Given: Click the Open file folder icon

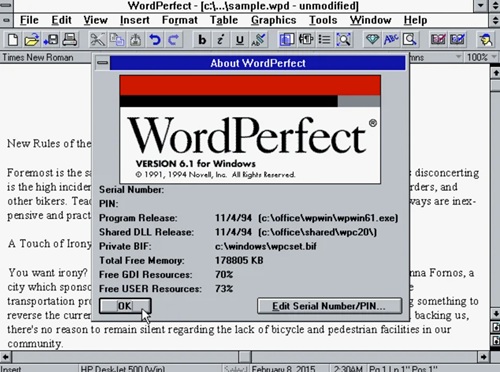Looking at the screenshot, I should [x=31, y=40].
